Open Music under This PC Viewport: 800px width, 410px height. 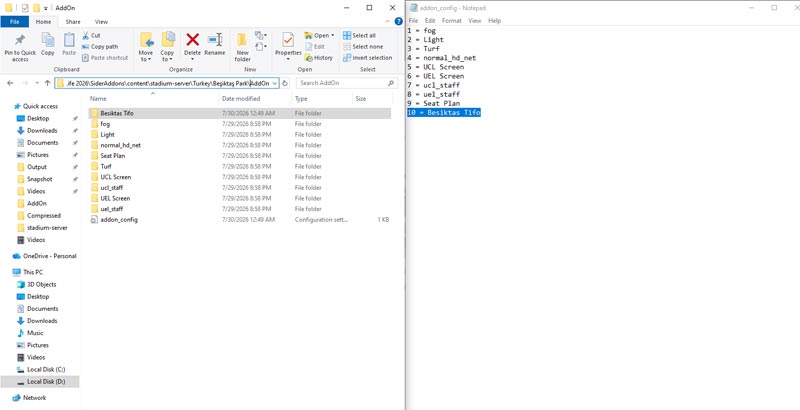tap(35, 333)
